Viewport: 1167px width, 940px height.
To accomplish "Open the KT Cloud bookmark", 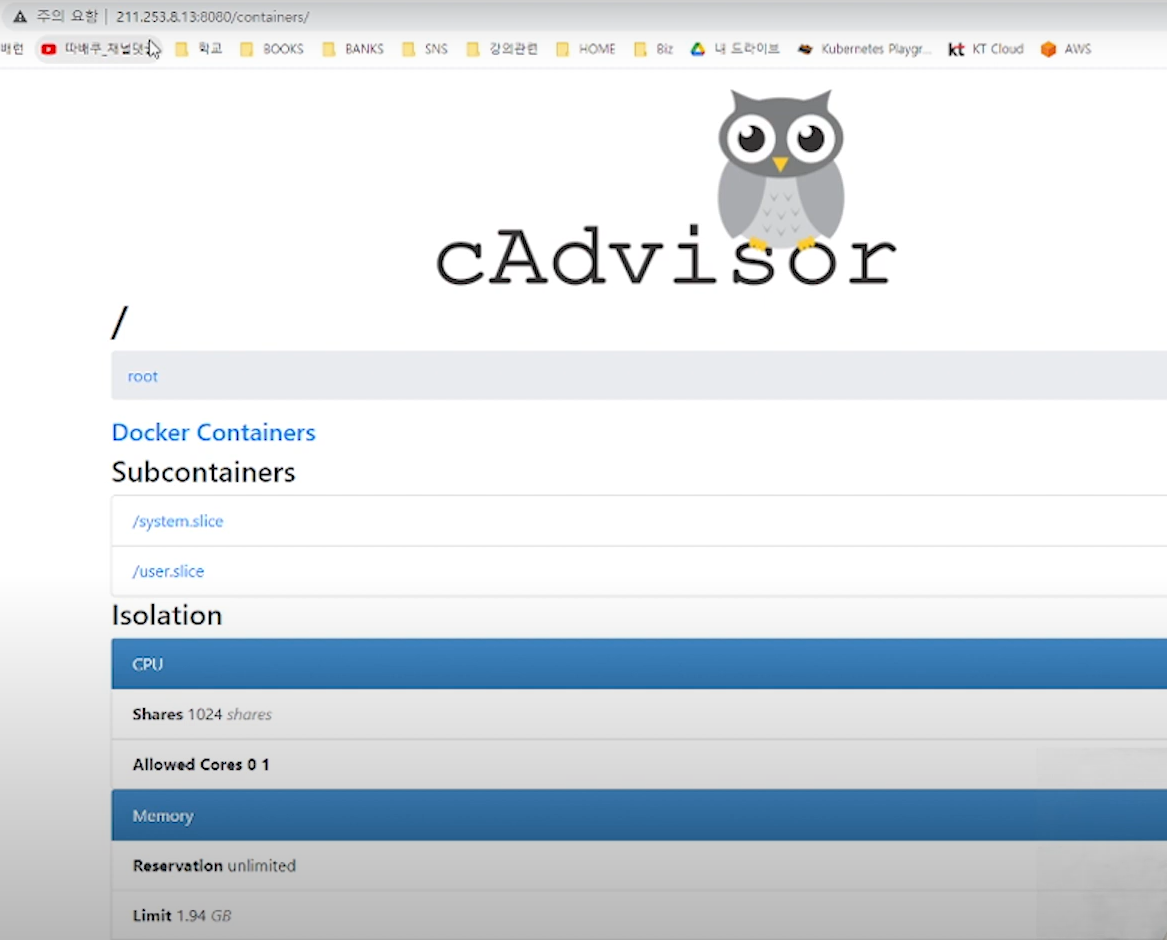I will [985, 49].
